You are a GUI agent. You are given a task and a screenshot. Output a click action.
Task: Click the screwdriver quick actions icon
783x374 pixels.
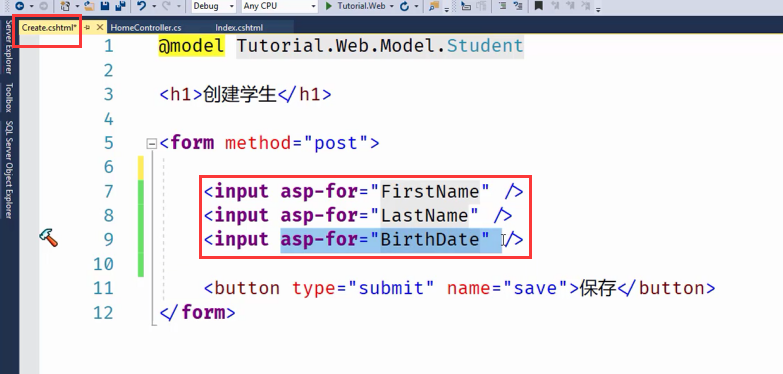48,238
